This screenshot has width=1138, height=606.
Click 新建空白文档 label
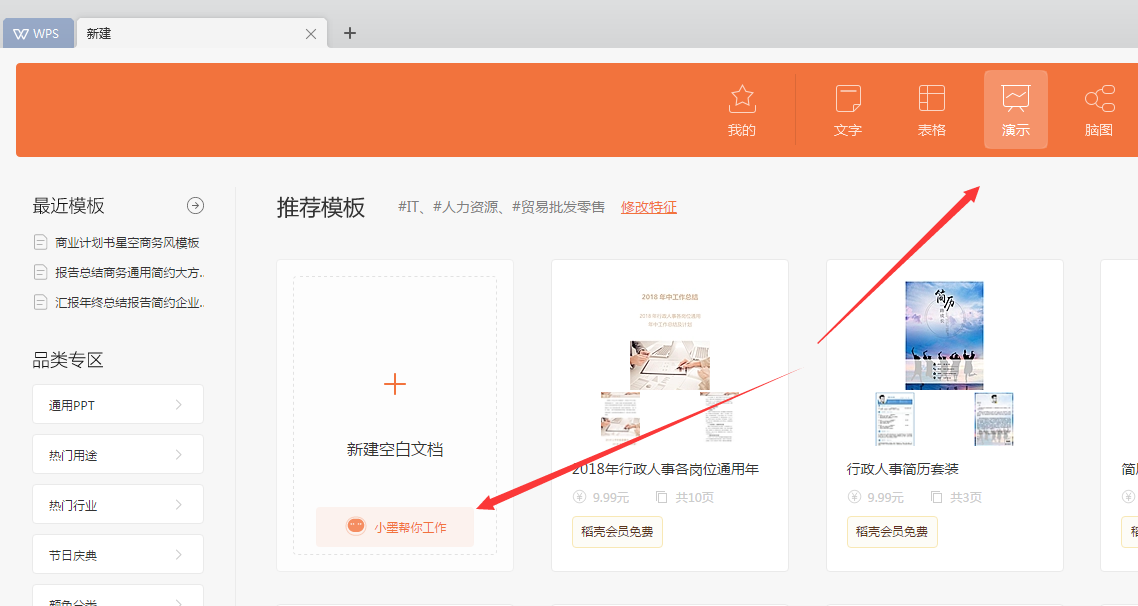point(395,450)
